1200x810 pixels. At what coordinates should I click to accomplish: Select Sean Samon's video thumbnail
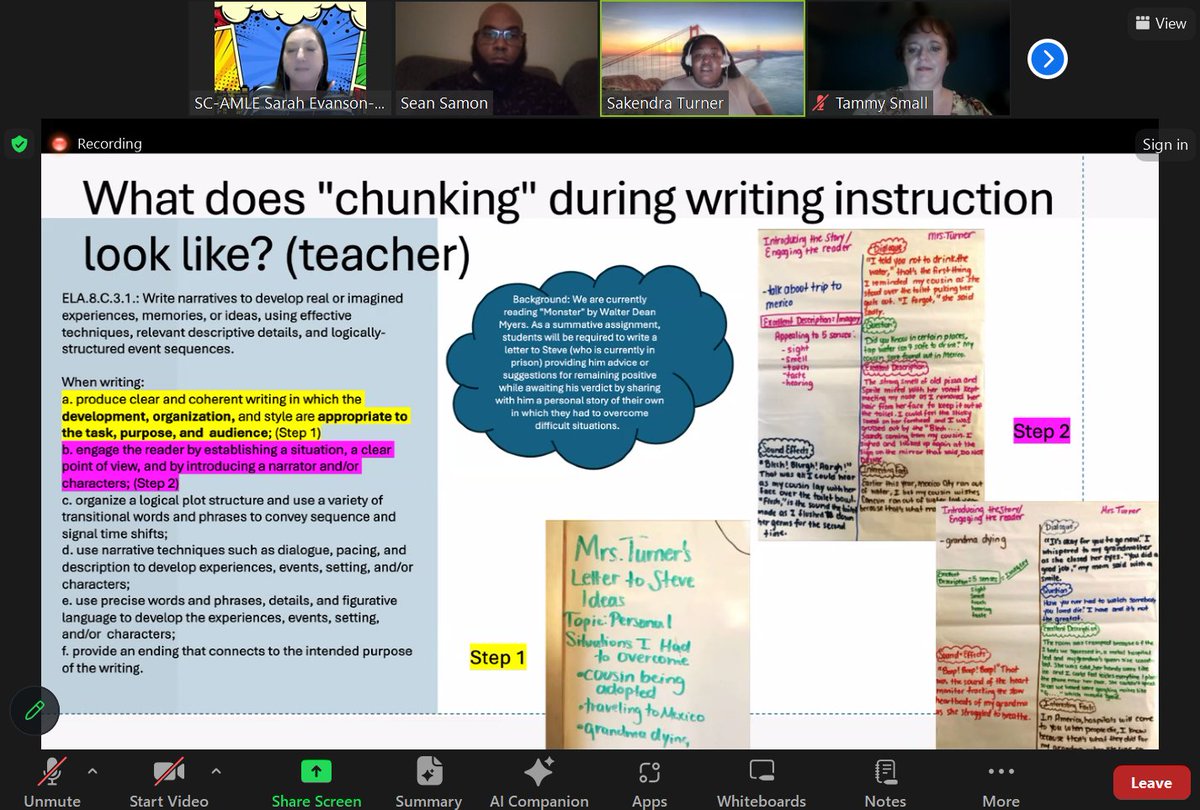496,58
